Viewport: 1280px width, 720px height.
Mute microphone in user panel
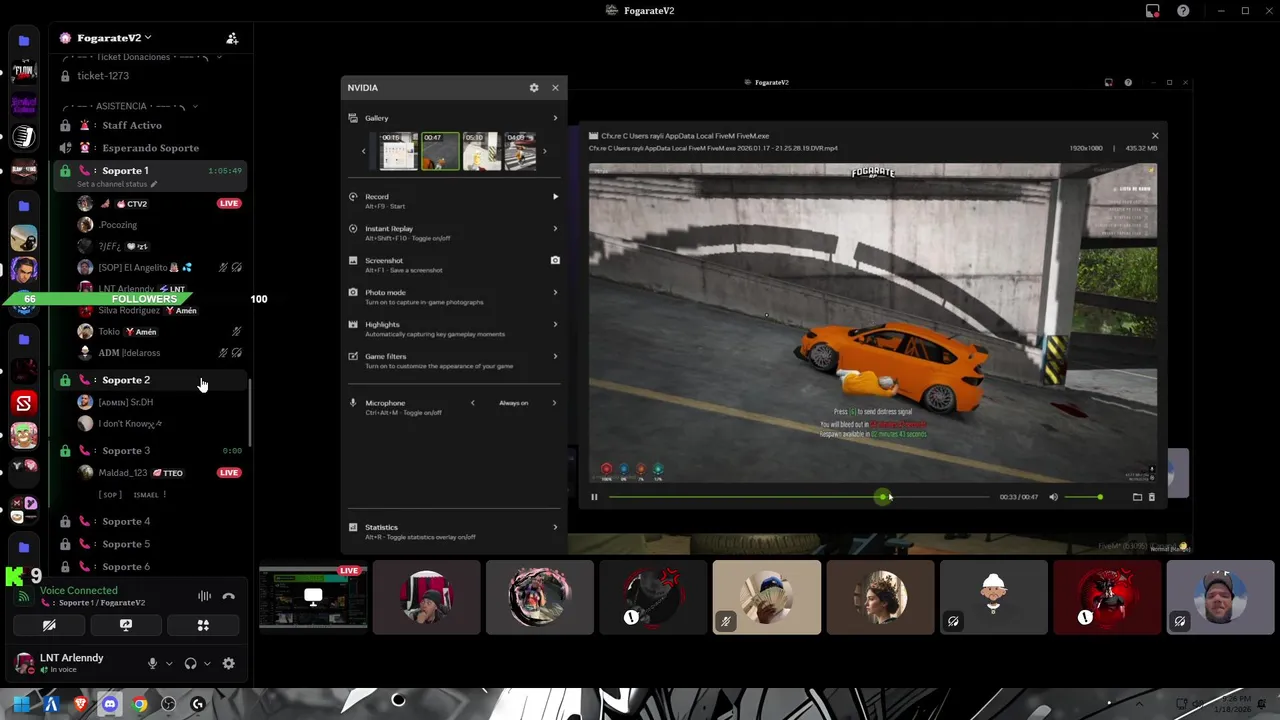coord(153,663)
